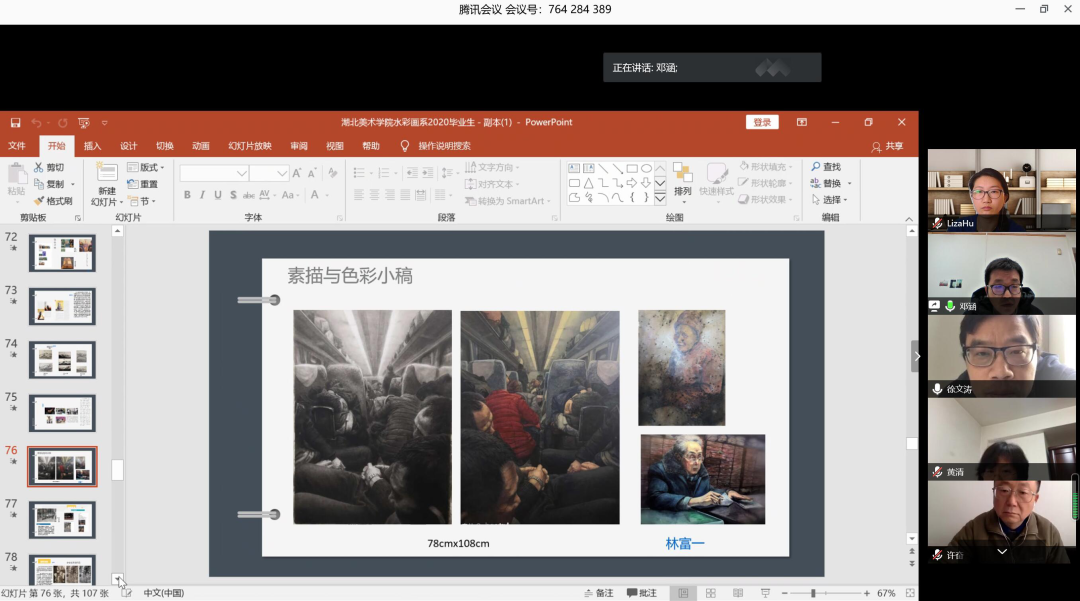Align text left in paragraph group
The height and width of the screenshot is (601, 1080).
359,196
